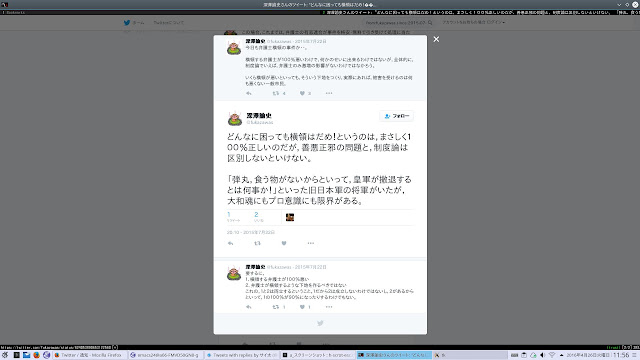Open the small avatar of the liker
This screenshot has width=640, height=360.
click(x=290, y=217)
